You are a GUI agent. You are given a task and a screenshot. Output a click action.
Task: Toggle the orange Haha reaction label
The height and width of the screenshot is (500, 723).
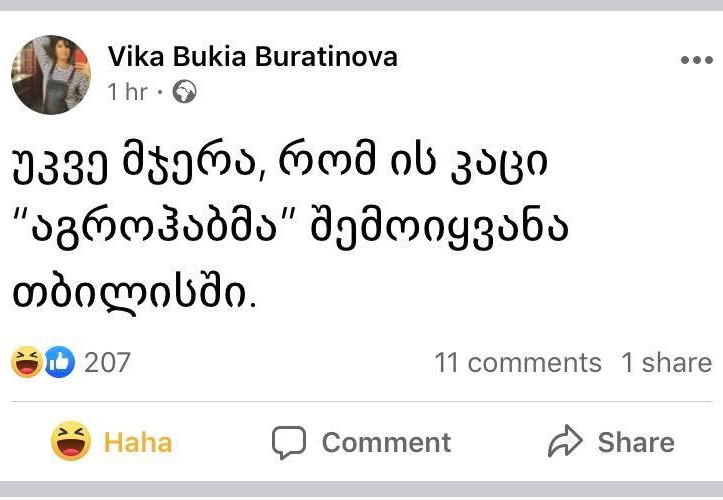point(138,442)
